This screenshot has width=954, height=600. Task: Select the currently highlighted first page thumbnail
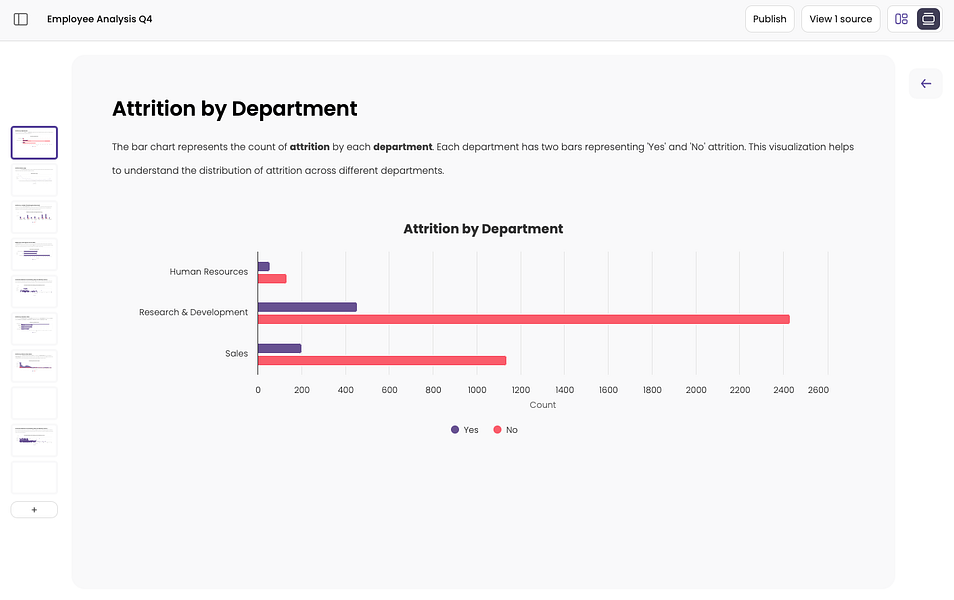tap(33, 142)
